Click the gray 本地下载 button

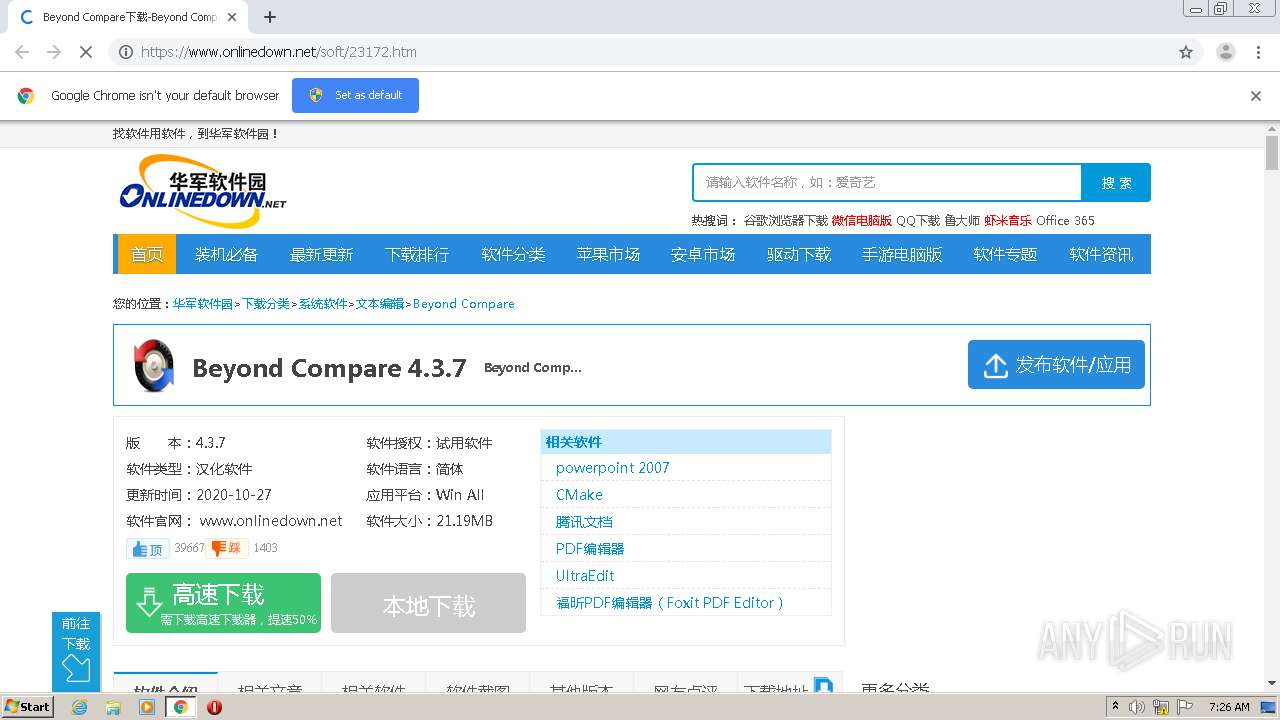click(x=428, y=603)
